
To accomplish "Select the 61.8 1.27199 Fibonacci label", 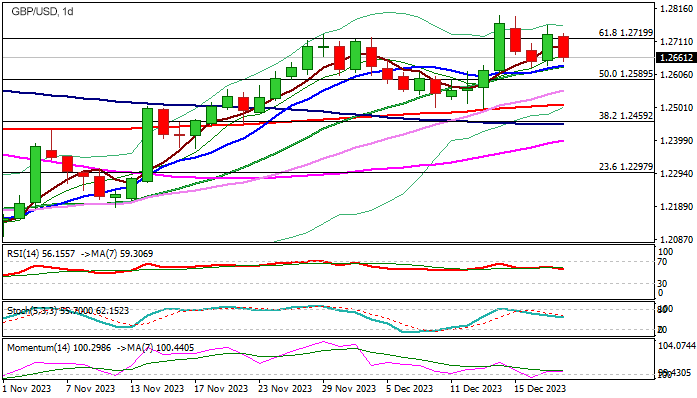I will (626, 32).
